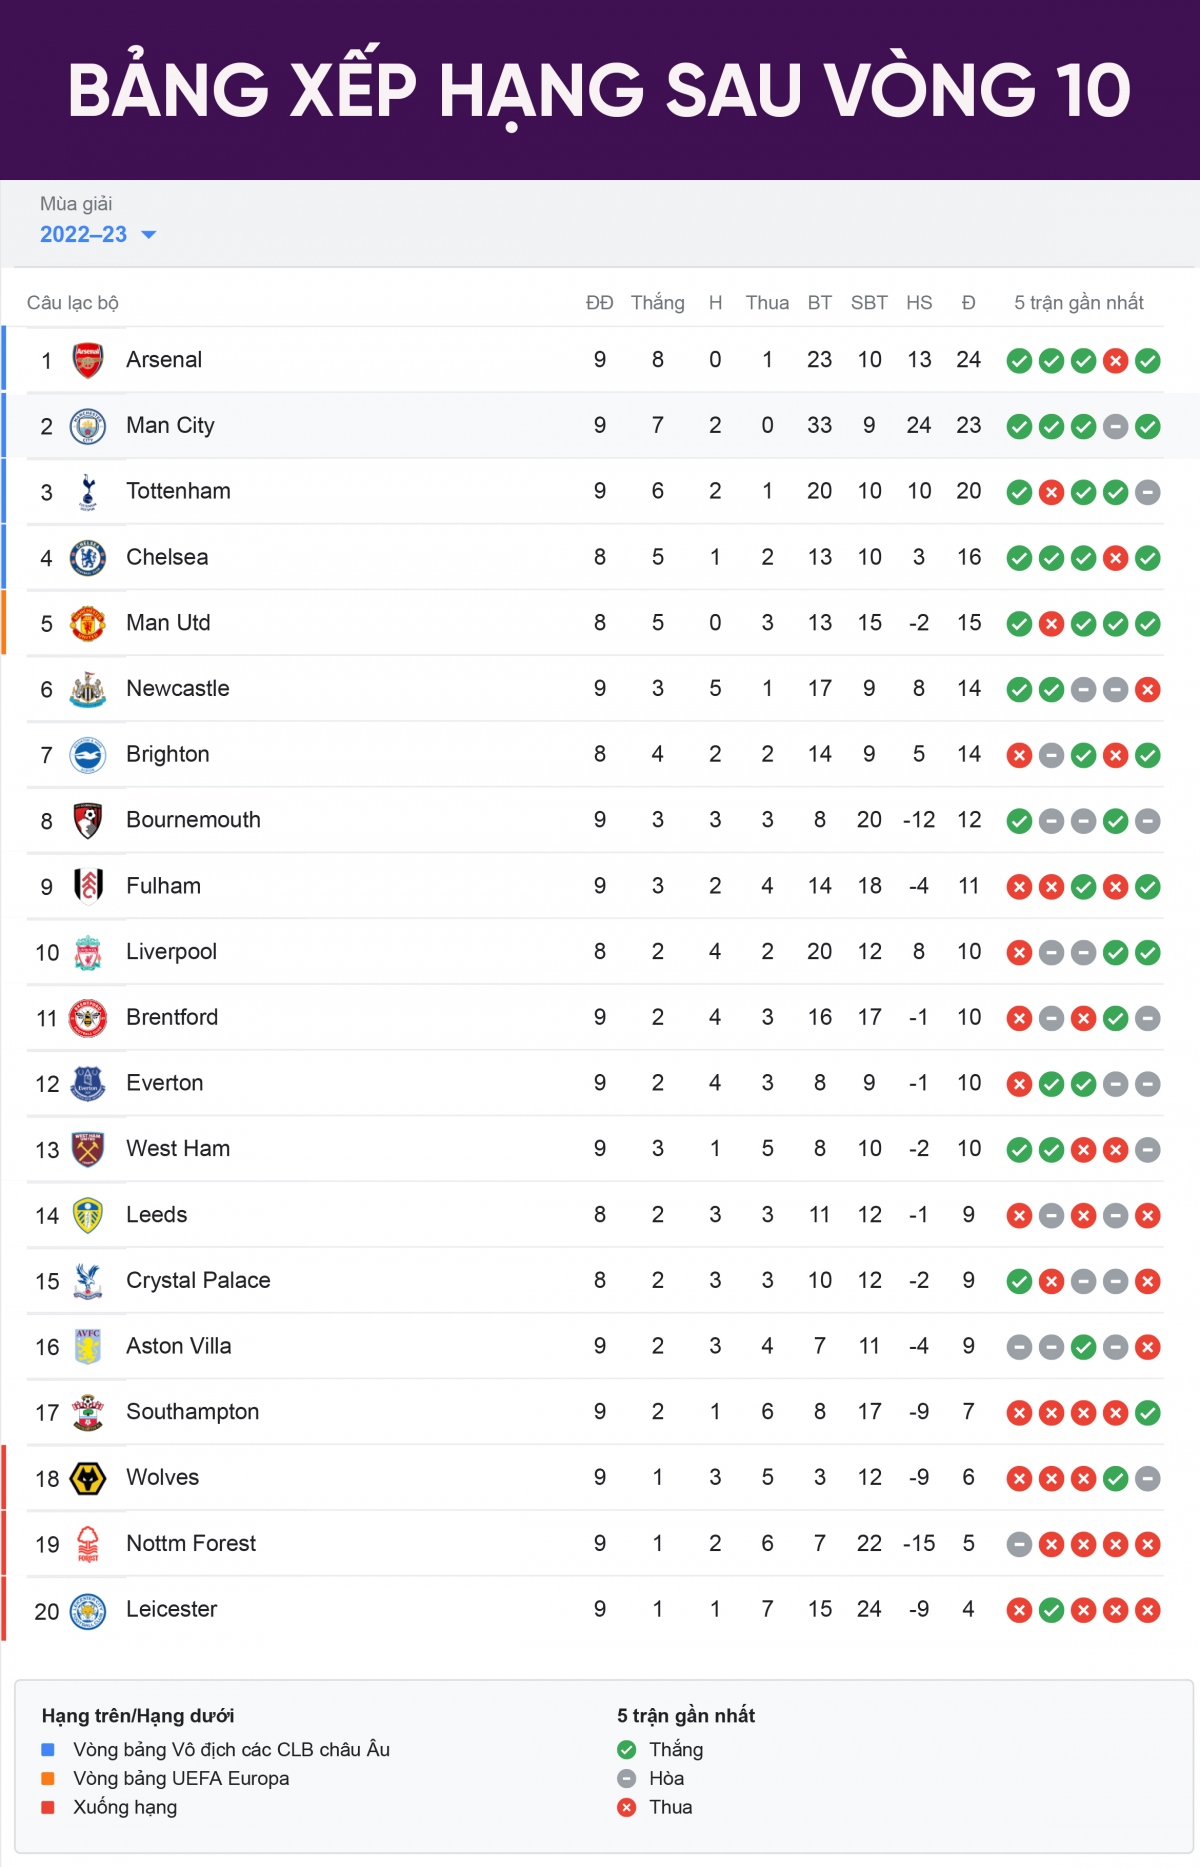Image resolution: width=1200 pixels, height=1867 pixels.
Task: Click the Liverpool club crest
Action: click(88, 953)
